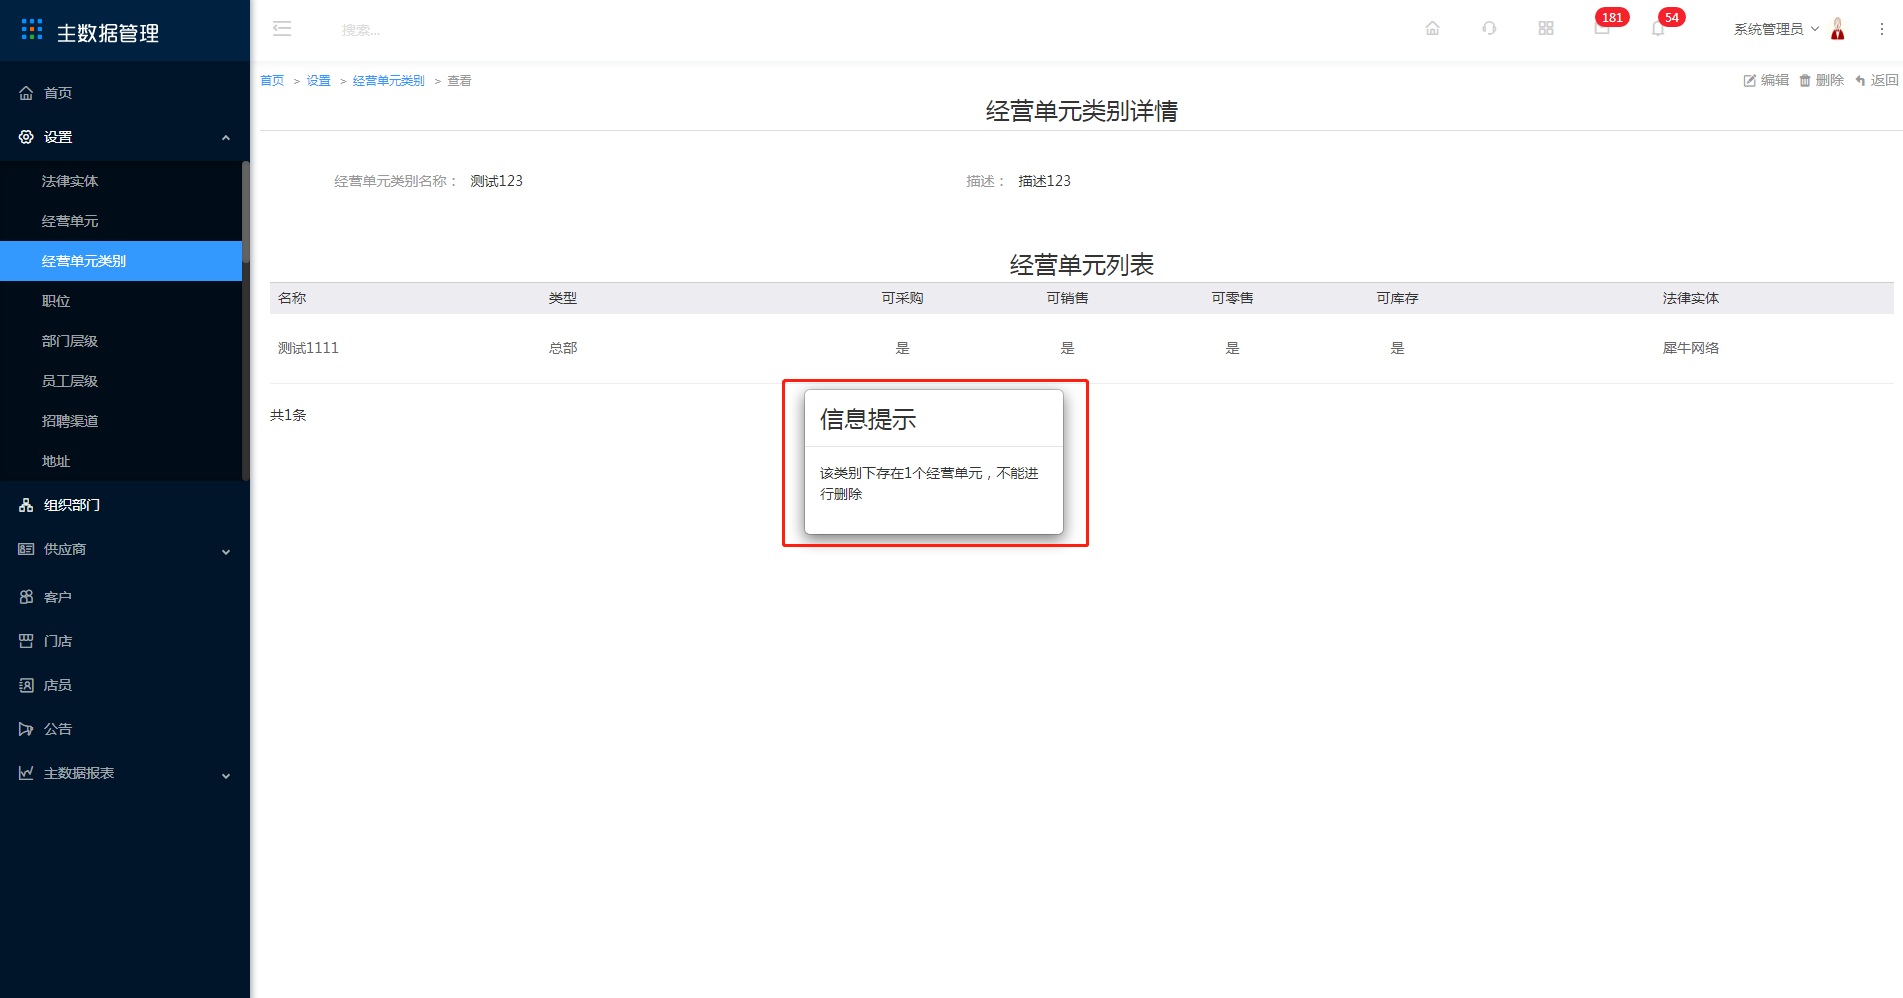Go to 设置 breadcrumb link
1903x998 pixels.
(318, 81)
